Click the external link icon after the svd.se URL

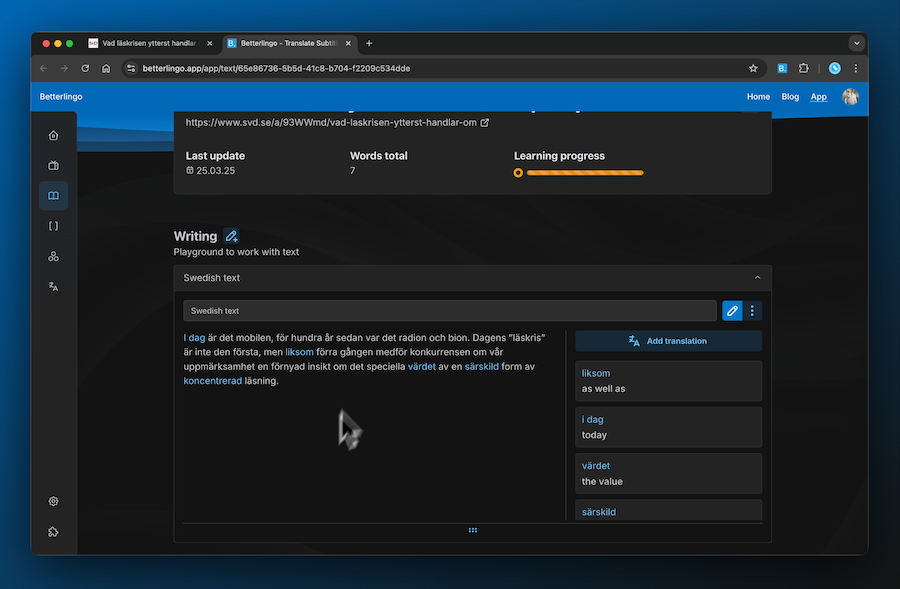pos(484,122)
